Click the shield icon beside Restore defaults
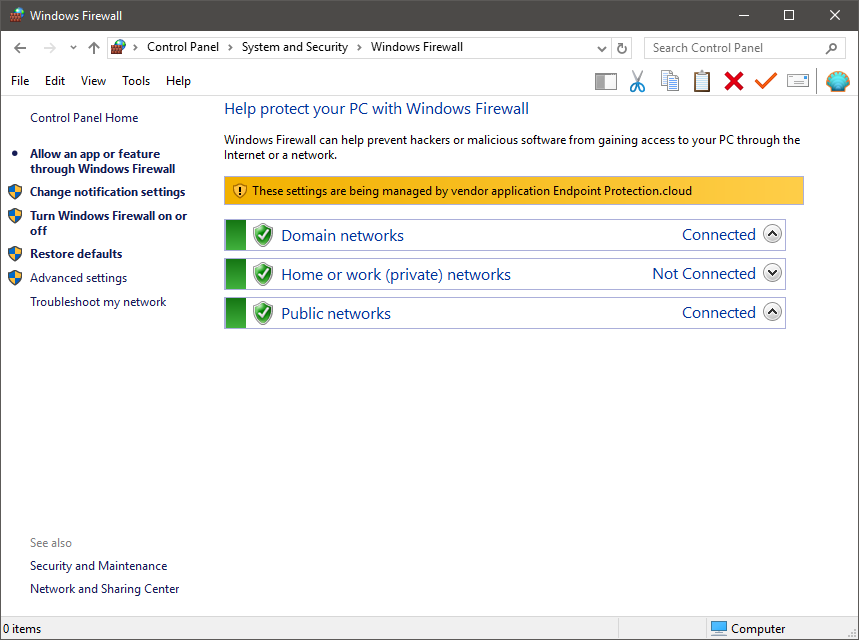This screenshot has width=859, height=640. pyautogui.click(x=15, y=254)
